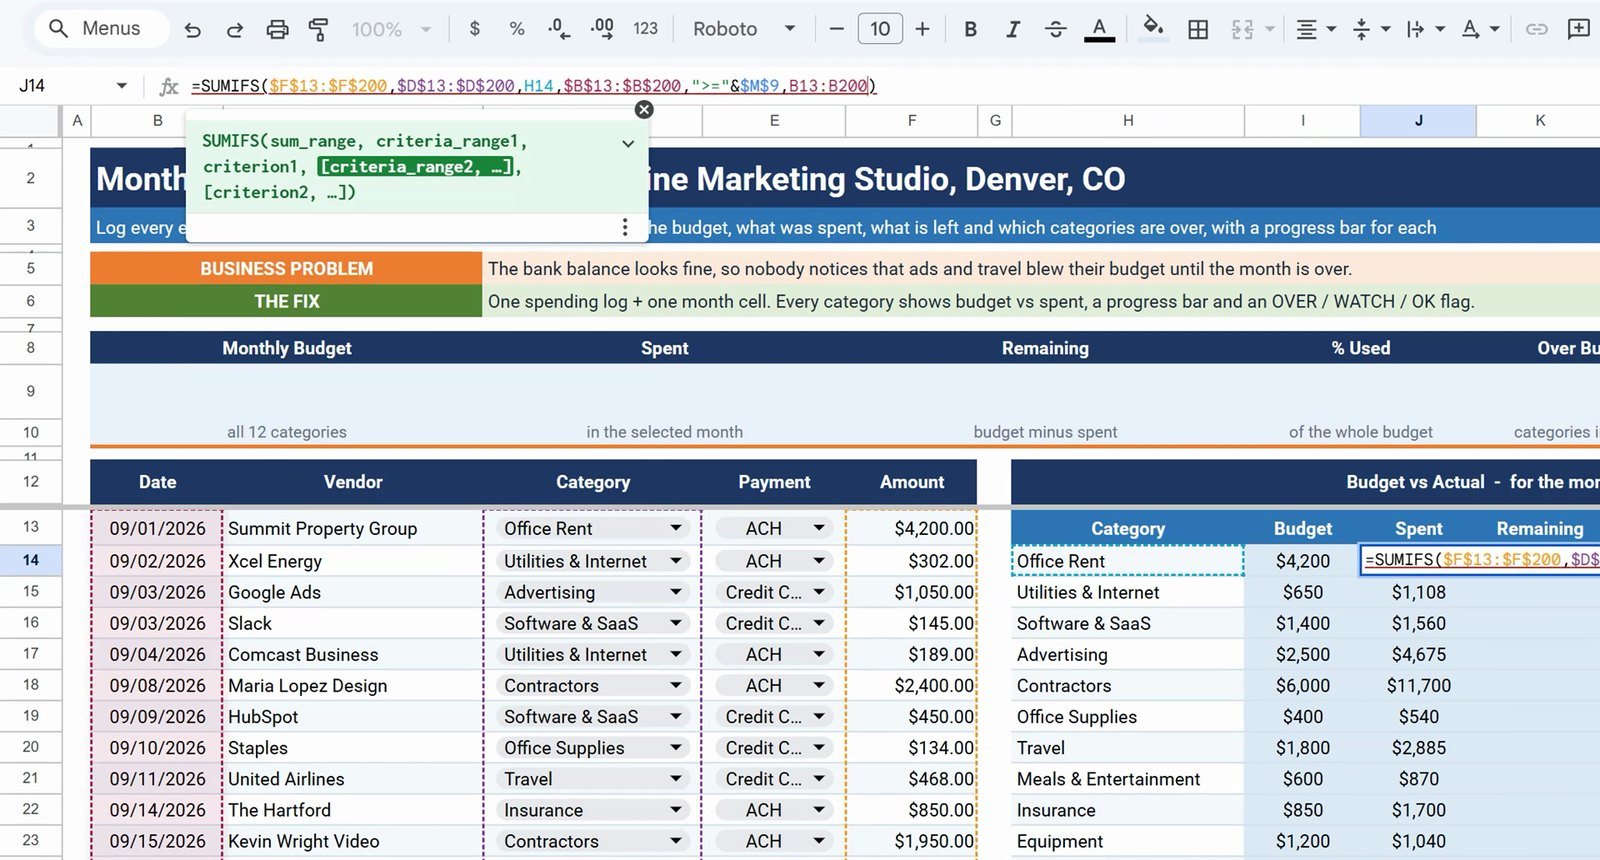
Task: Format as currency with dollar button
Action: pyautogui.click(x=475, y=29)
